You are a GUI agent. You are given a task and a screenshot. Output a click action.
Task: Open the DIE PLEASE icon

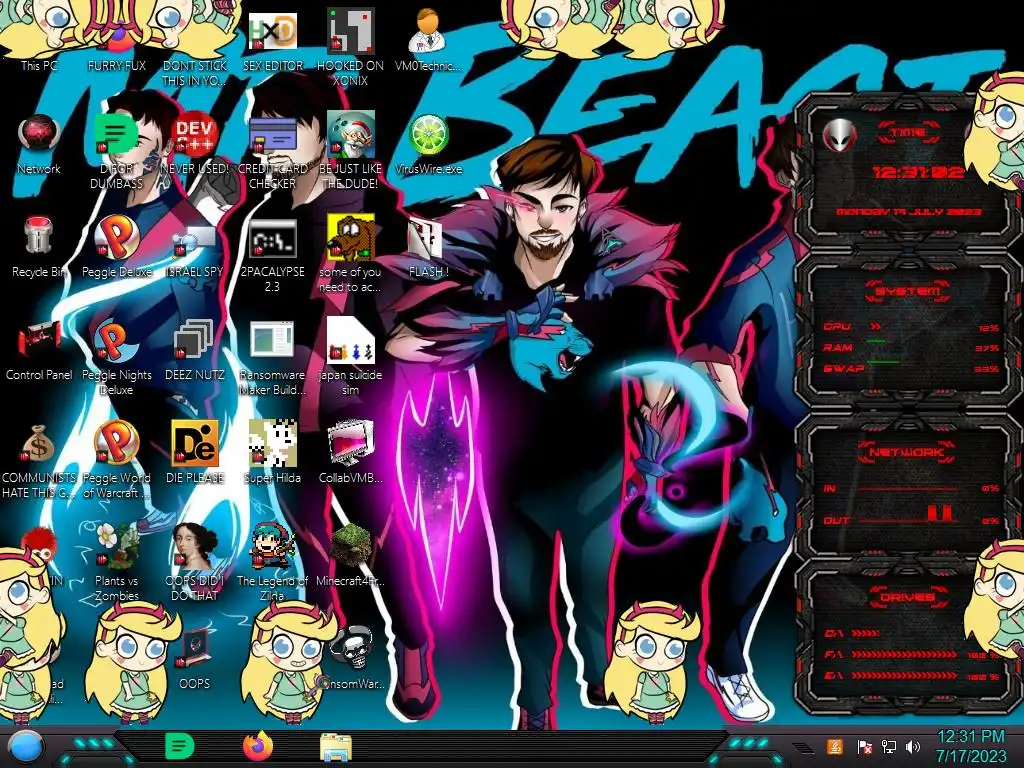(195, 452)
